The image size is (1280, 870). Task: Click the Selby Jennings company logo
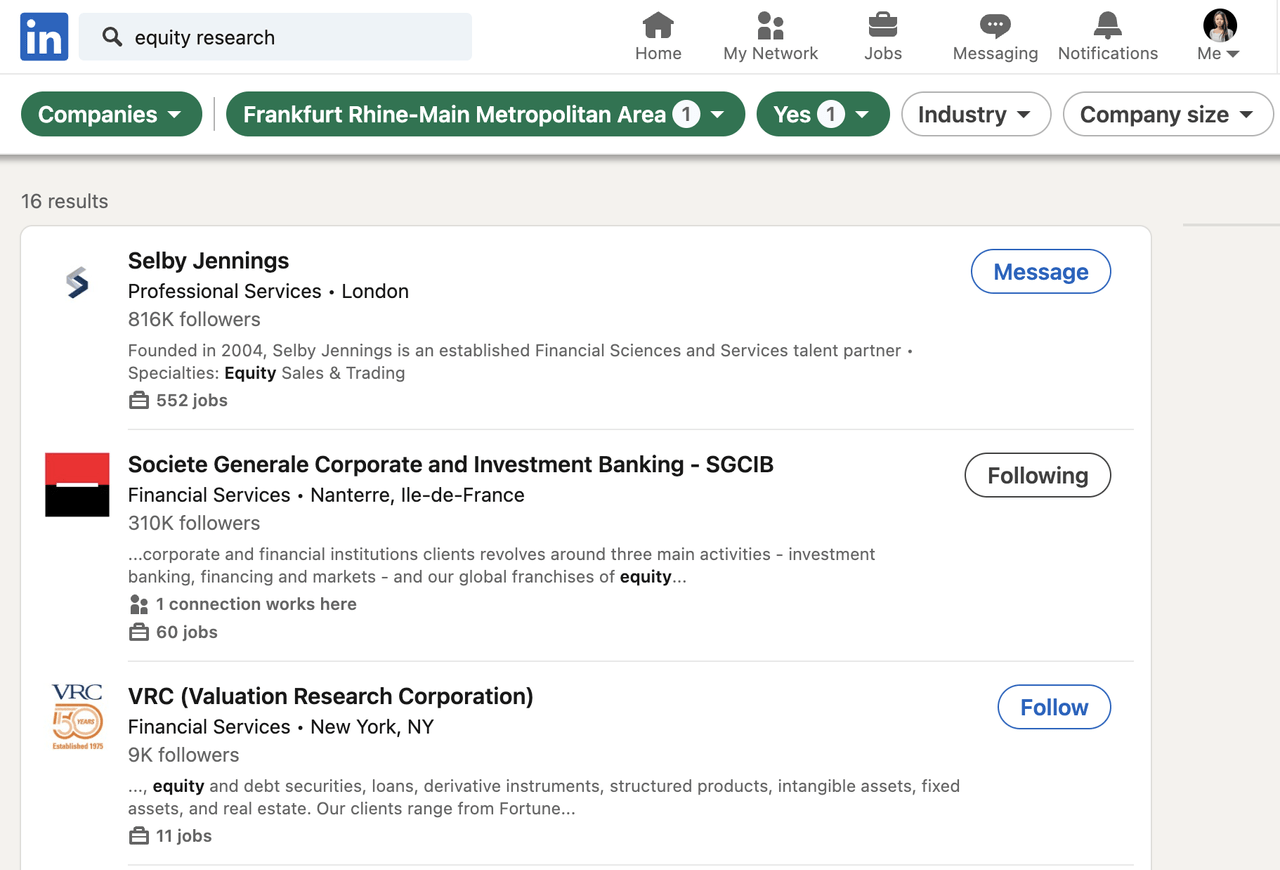[x=77, y=283]
